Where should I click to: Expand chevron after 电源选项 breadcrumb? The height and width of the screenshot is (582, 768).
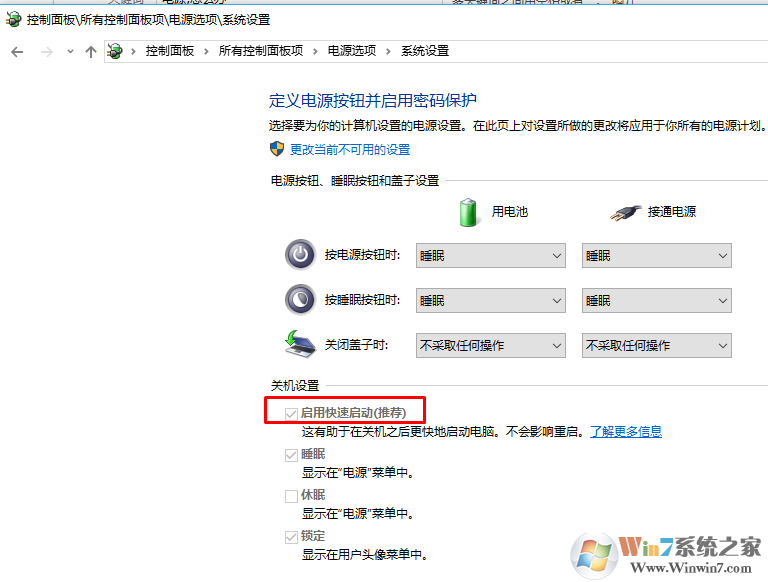point(388,51)
